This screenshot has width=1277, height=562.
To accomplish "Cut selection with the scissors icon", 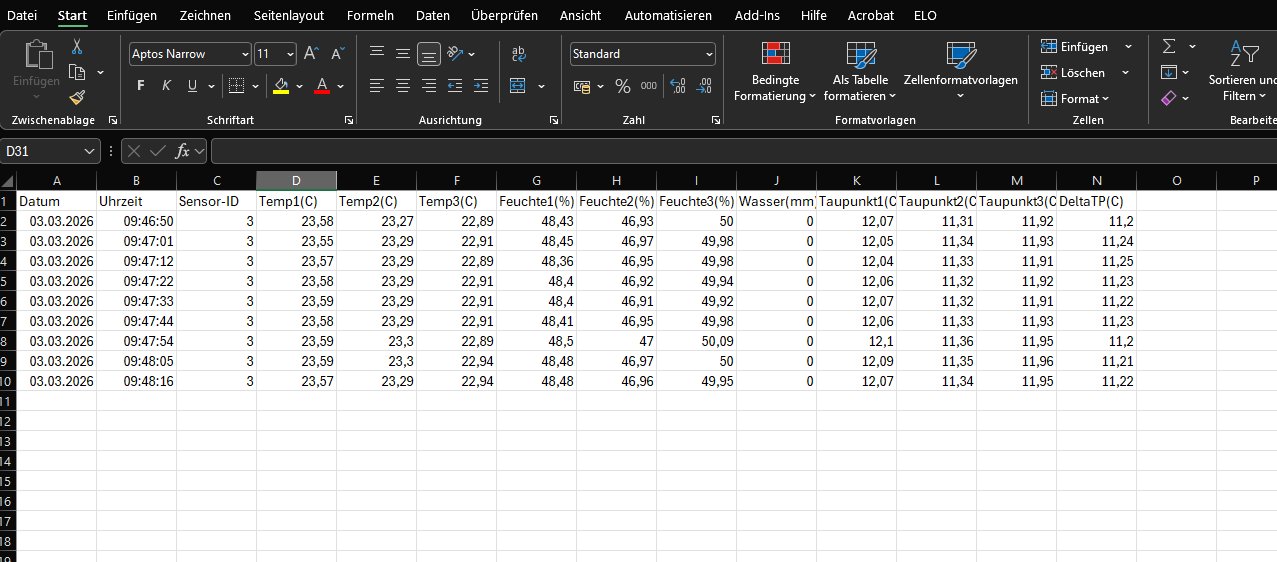I will [77, 47].
